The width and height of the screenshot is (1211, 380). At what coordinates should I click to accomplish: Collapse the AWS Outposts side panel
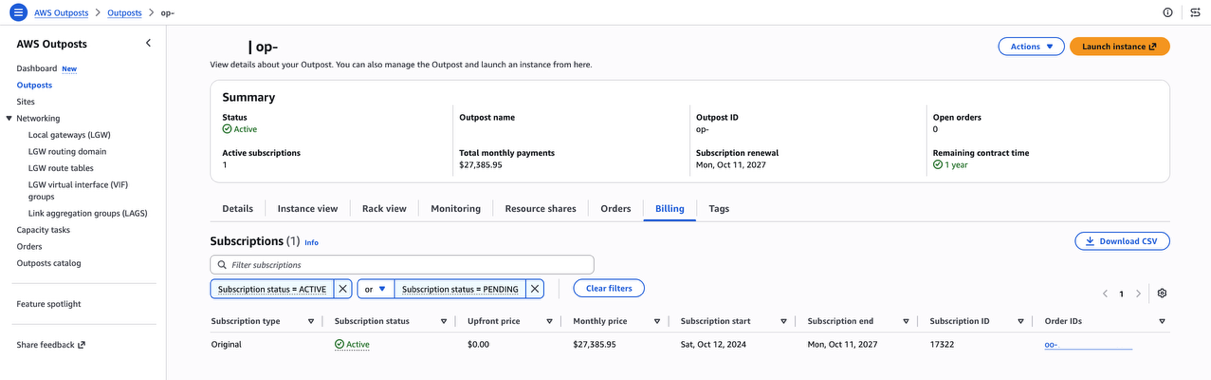click(148, 43)
